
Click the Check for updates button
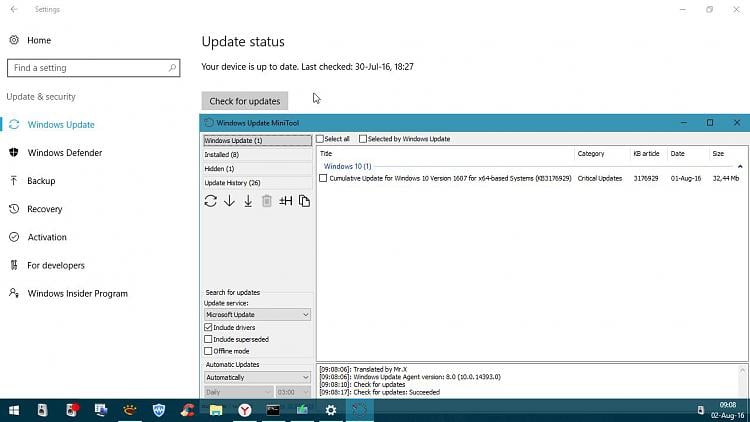pyautogui.click(x=244, y=101)
